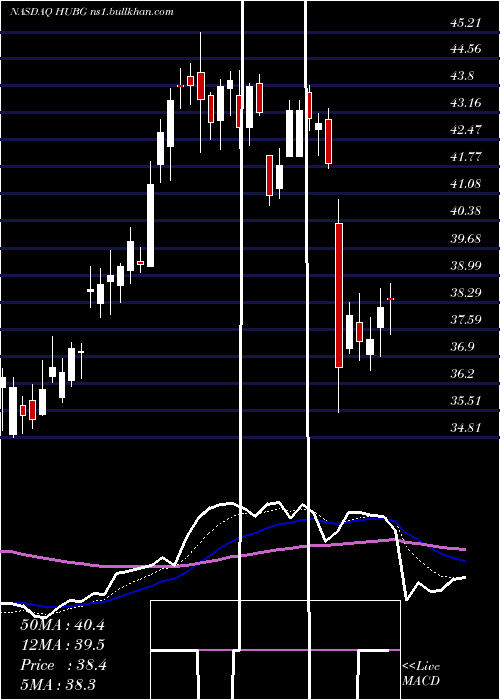Screen dimensions: 500x700
Task: Click the 5MA : 38.3 readout
Action: tap(58, 684)
